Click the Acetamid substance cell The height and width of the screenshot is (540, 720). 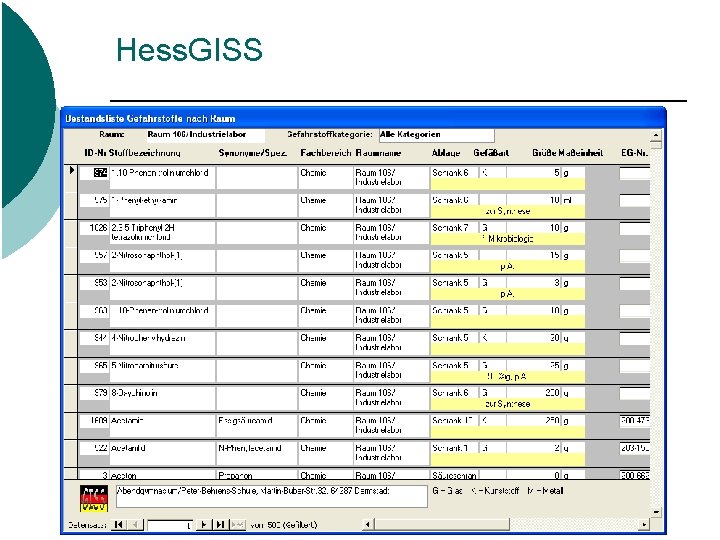(162, 426)
